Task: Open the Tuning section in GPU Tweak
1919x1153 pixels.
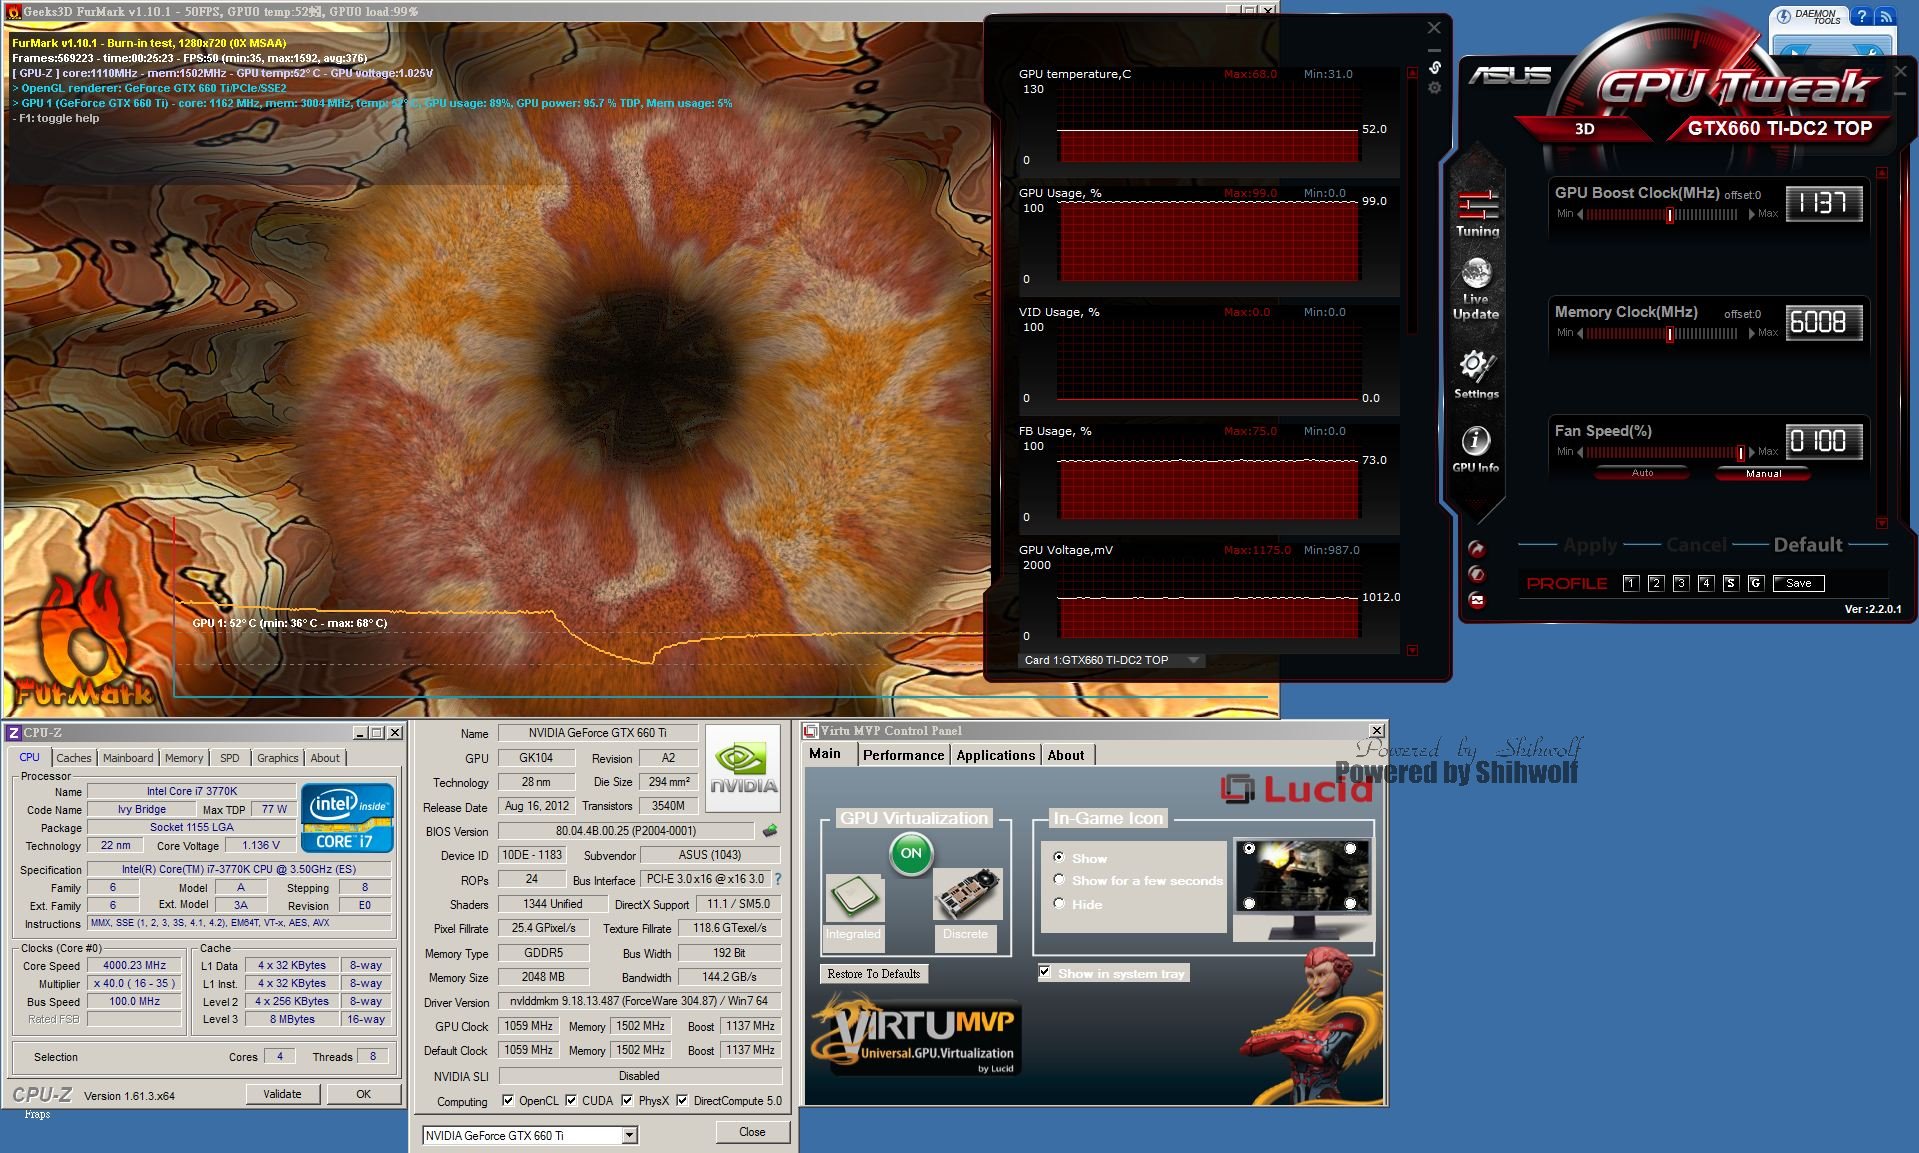Action: pyautogui.click(x=1477, y=213)
